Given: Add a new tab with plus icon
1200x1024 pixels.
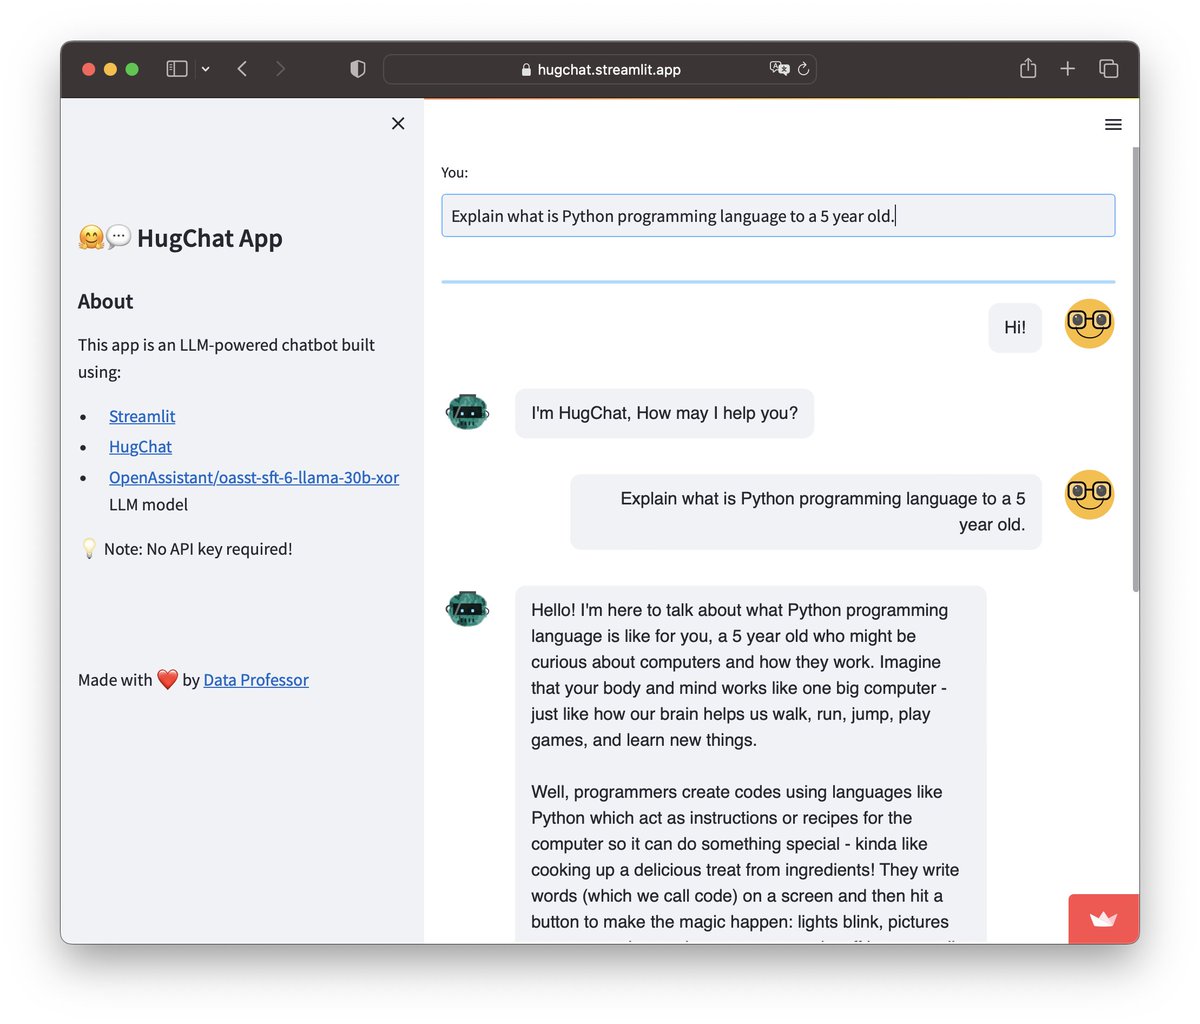Looking at the screenshot, I should pos(1068,69).
